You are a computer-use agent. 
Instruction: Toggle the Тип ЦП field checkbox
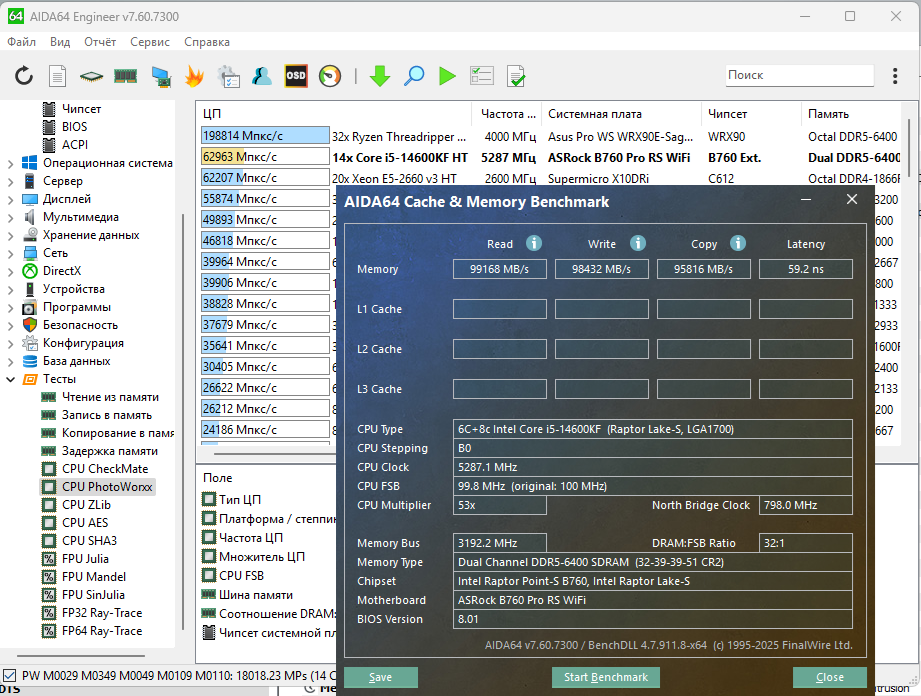[x=209, y=499]
